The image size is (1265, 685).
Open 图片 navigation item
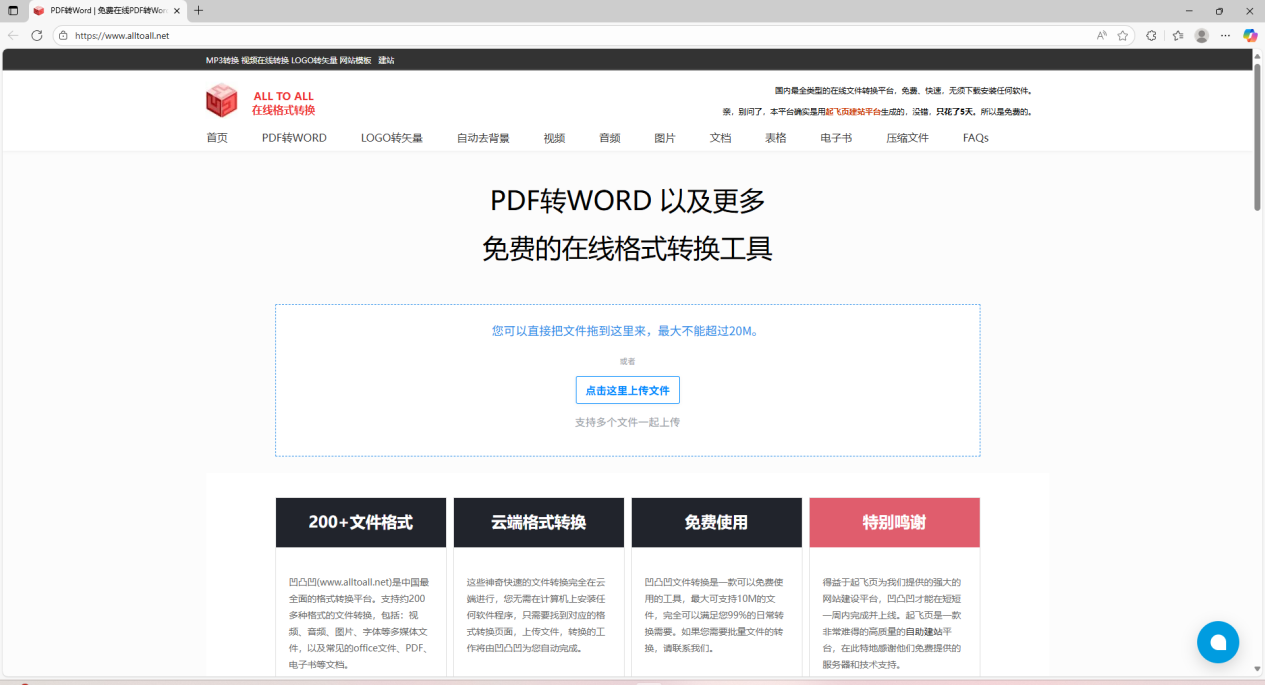[665, 138]
